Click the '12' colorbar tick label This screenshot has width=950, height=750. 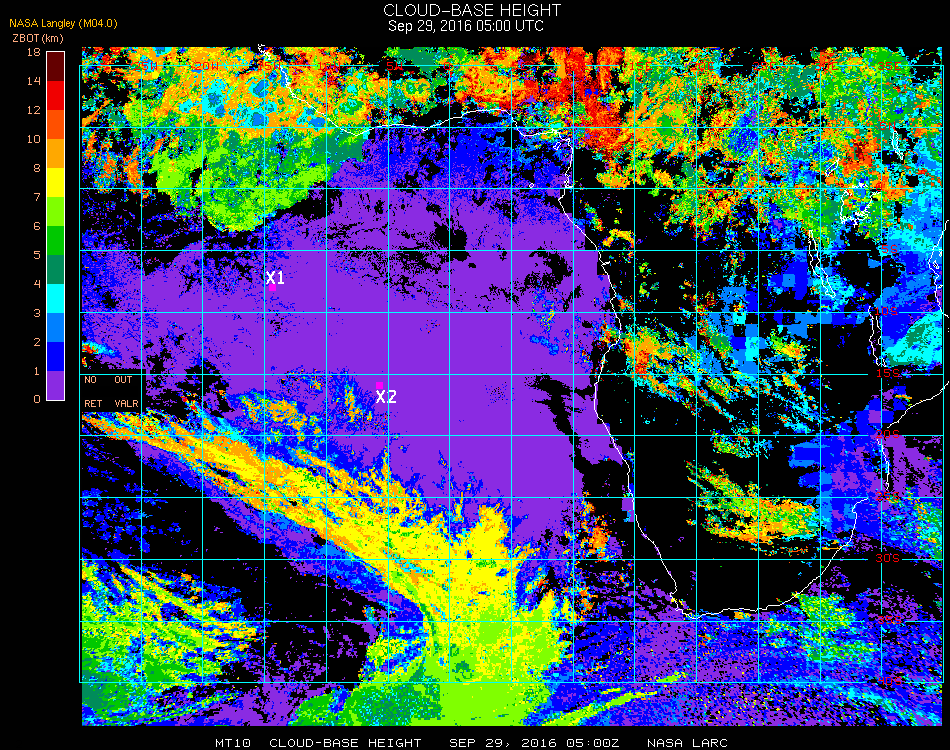[x=34, y=110]
